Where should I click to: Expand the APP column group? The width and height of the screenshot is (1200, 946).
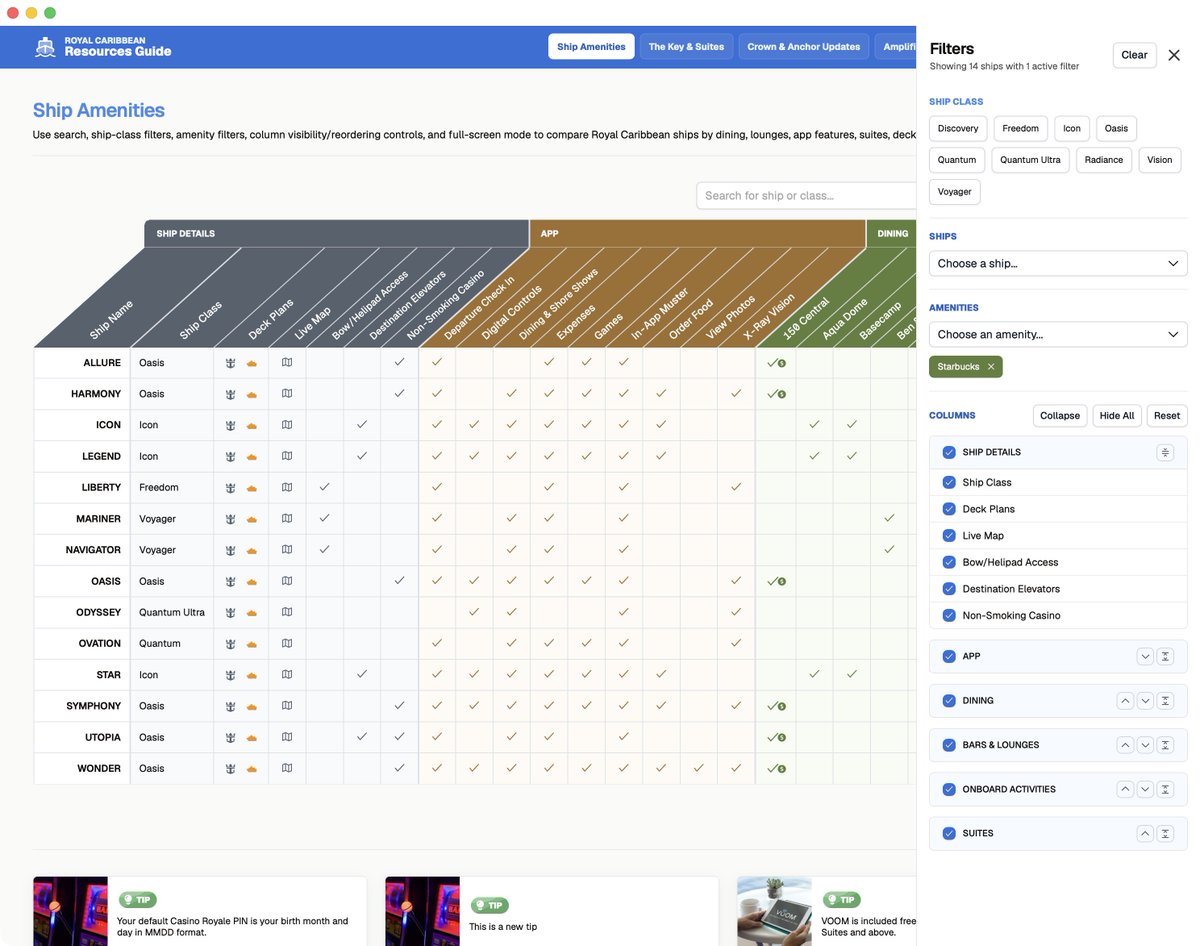(x=1165, y=657)
